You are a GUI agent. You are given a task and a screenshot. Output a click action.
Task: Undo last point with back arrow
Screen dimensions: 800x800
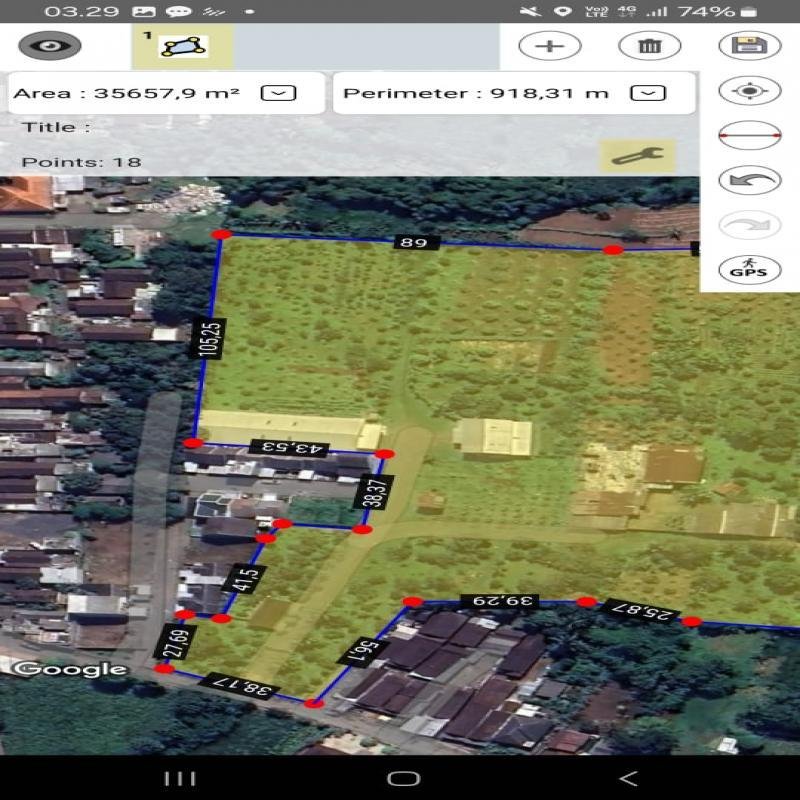[749, 180]
